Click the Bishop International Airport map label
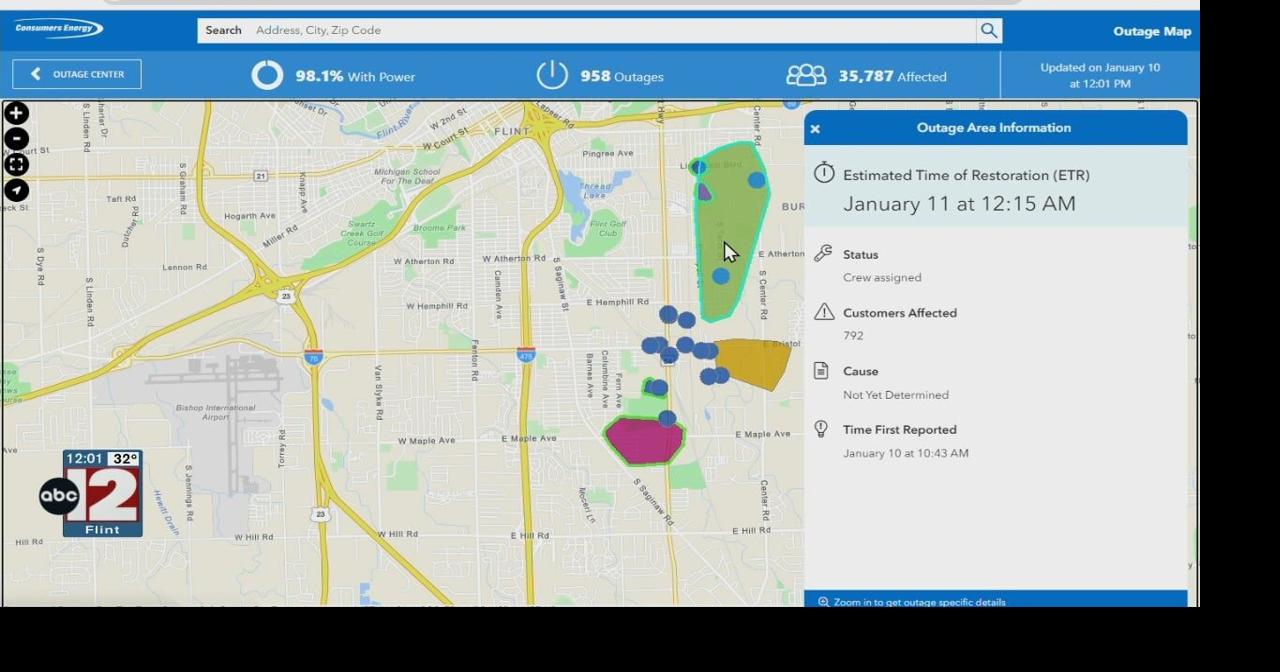1280x672 pixels. pos(215,412)
